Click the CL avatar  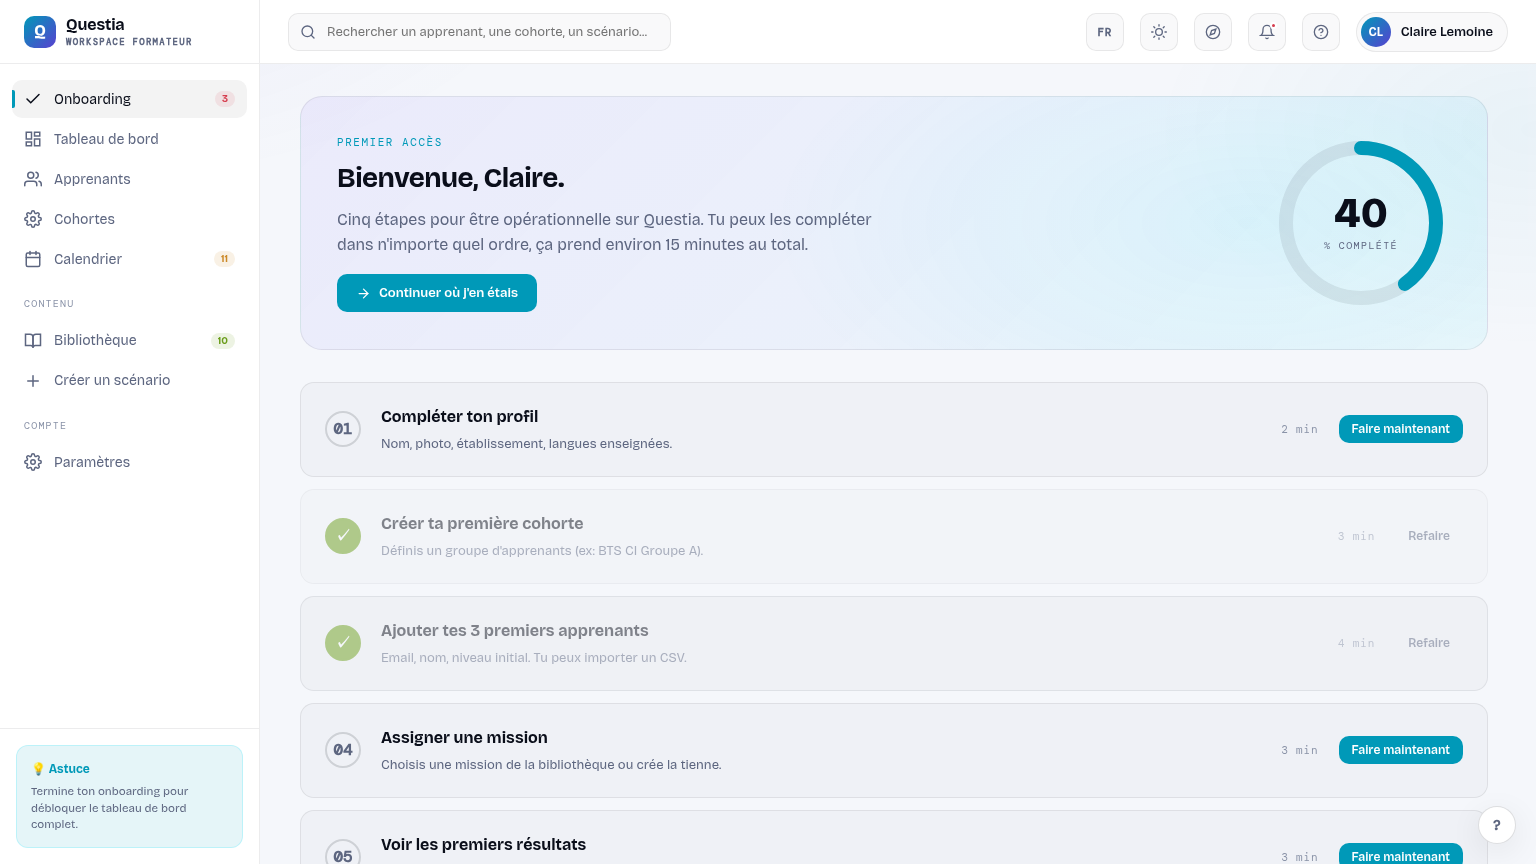point(1376,32)
